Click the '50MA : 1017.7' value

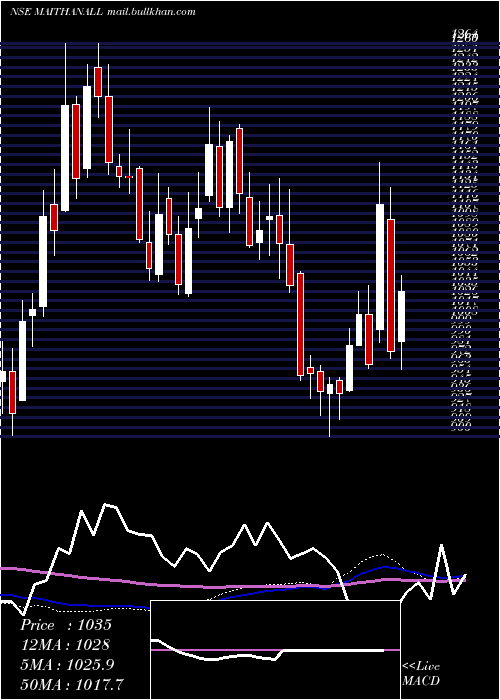point(72,684)
